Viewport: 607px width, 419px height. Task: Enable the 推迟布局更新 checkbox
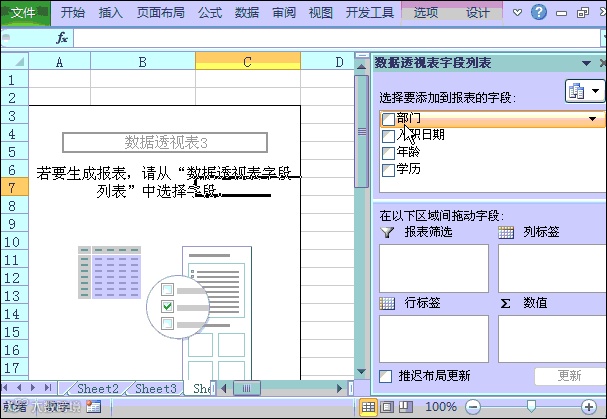[386, 376]
